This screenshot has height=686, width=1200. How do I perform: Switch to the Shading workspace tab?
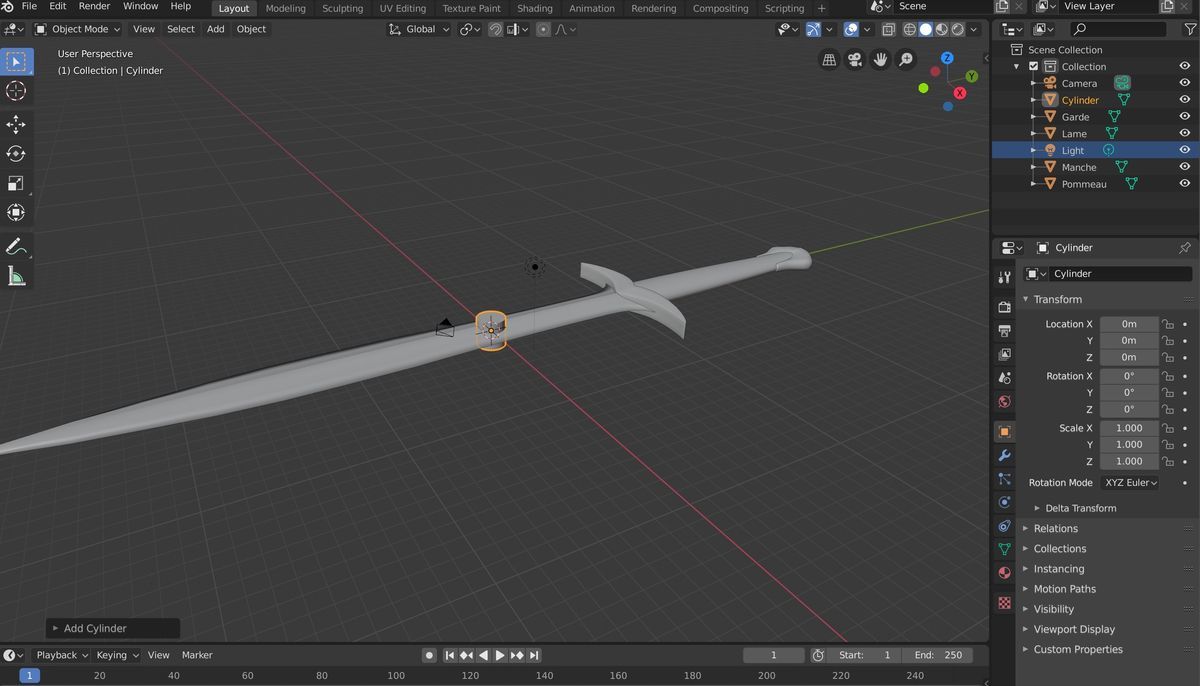tap(535, 8)
